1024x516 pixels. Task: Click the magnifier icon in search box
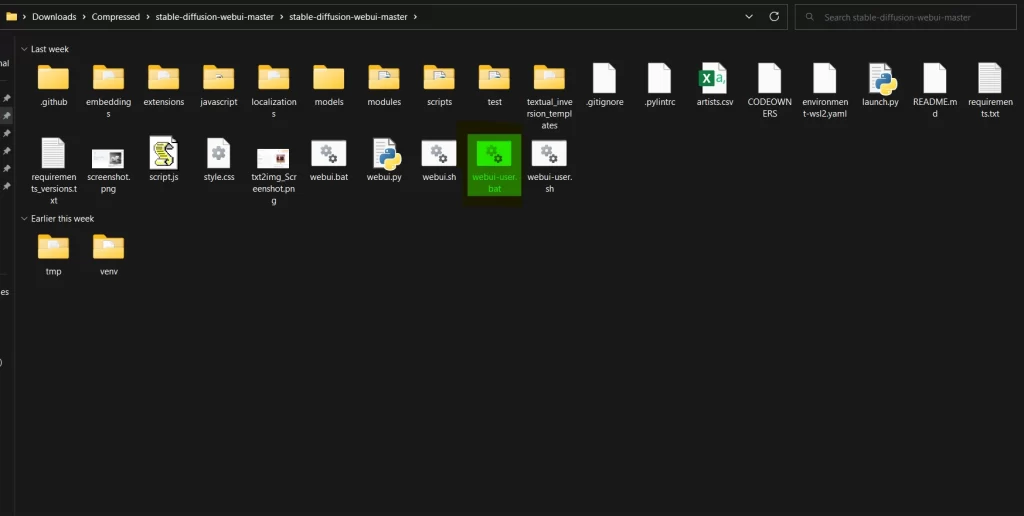tap(810, 17)
